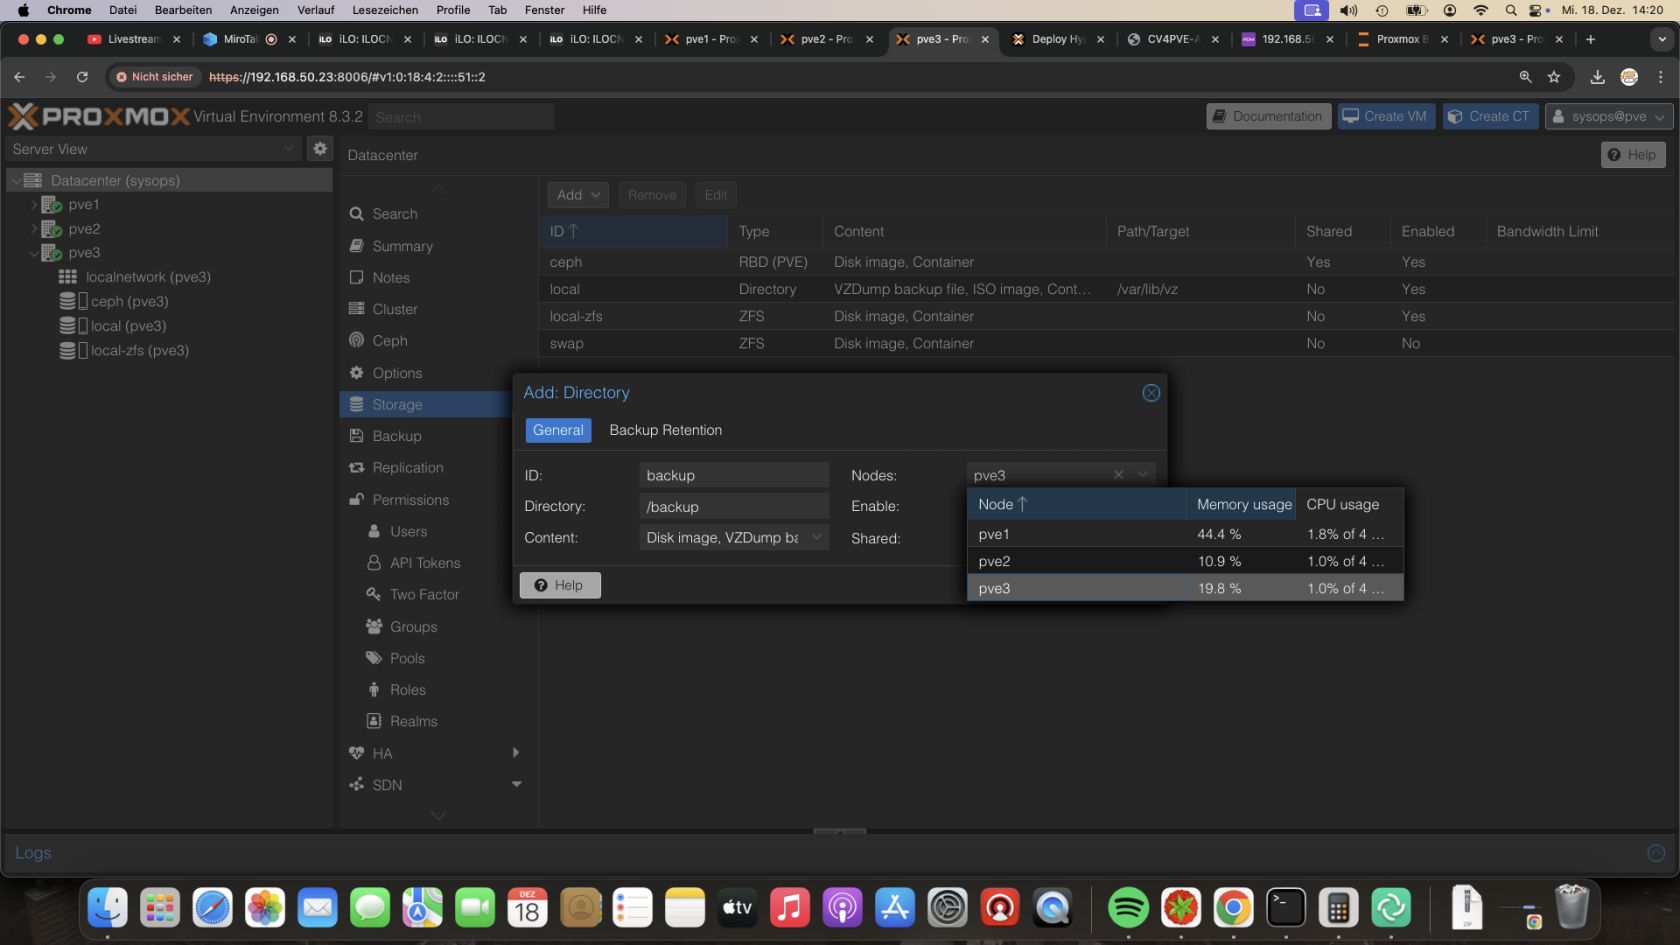Open the API Tokens page

(425, 563)
